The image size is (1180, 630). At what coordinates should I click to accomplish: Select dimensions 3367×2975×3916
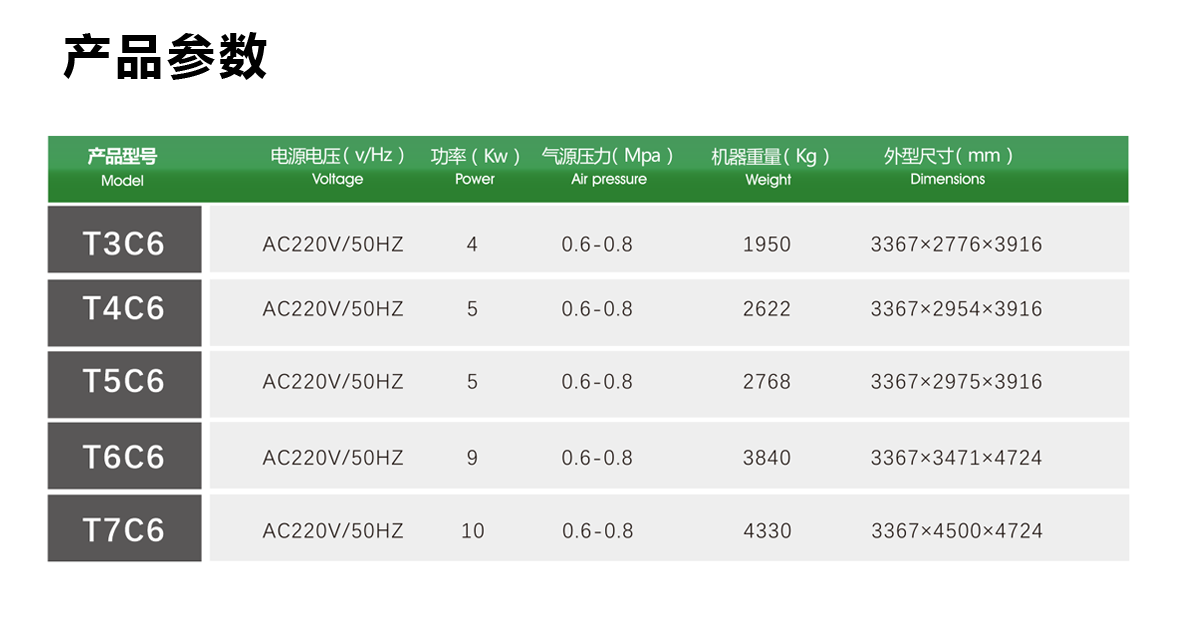point(956,382)
